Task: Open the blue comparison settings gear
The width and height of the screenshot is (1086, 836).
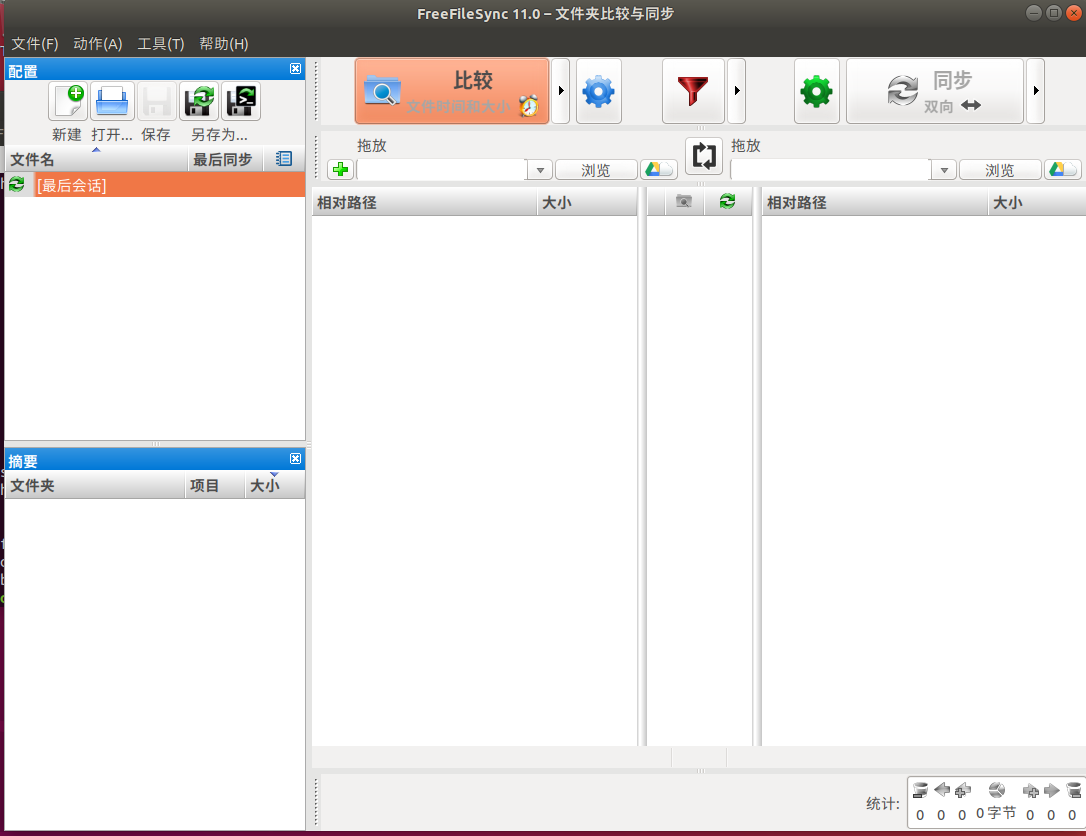Action: click(598, 91)
